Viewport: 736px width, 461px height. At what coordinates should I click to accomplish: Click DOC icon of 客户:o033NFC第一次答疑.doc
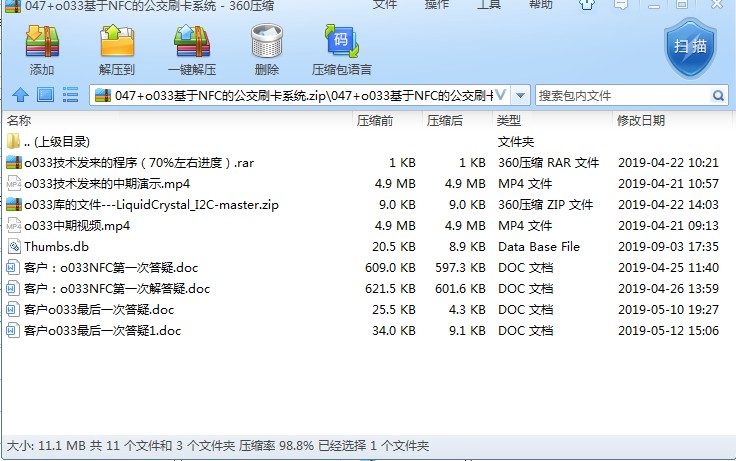pos(13,268)
